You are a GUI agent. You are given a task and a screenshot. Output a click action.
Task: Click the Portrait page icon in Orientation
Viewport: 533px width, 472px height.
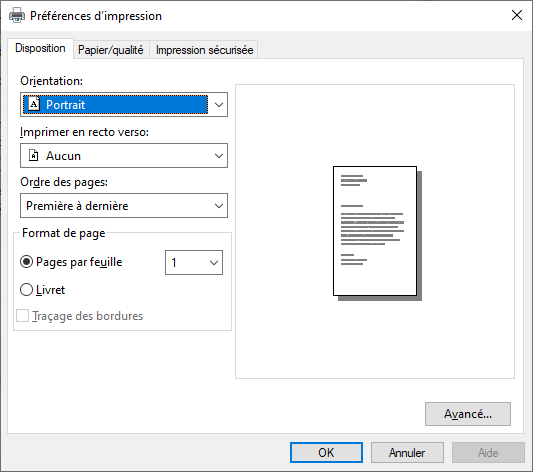click(34, 104)
